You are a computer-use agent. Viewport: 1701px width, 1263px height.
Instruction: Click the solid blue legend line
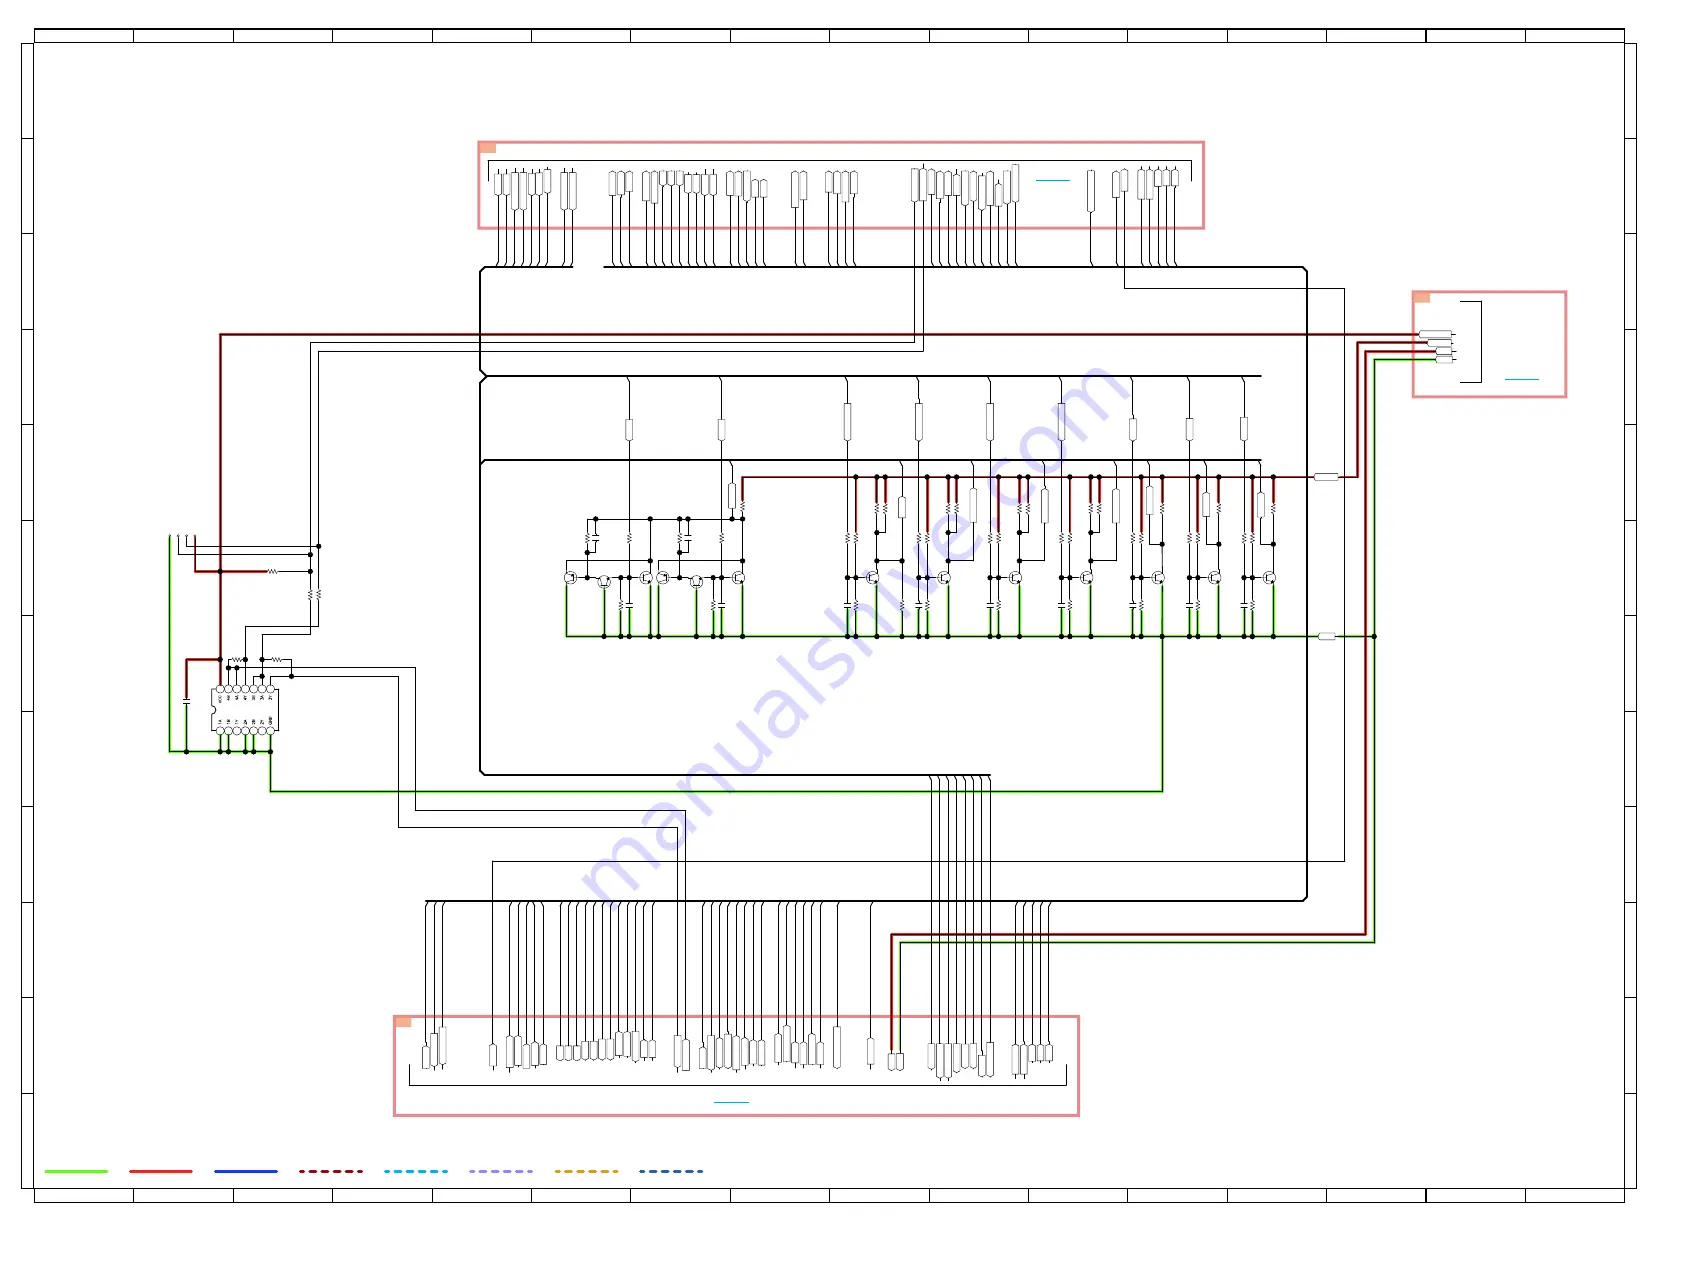click(x=246, y=1171)
